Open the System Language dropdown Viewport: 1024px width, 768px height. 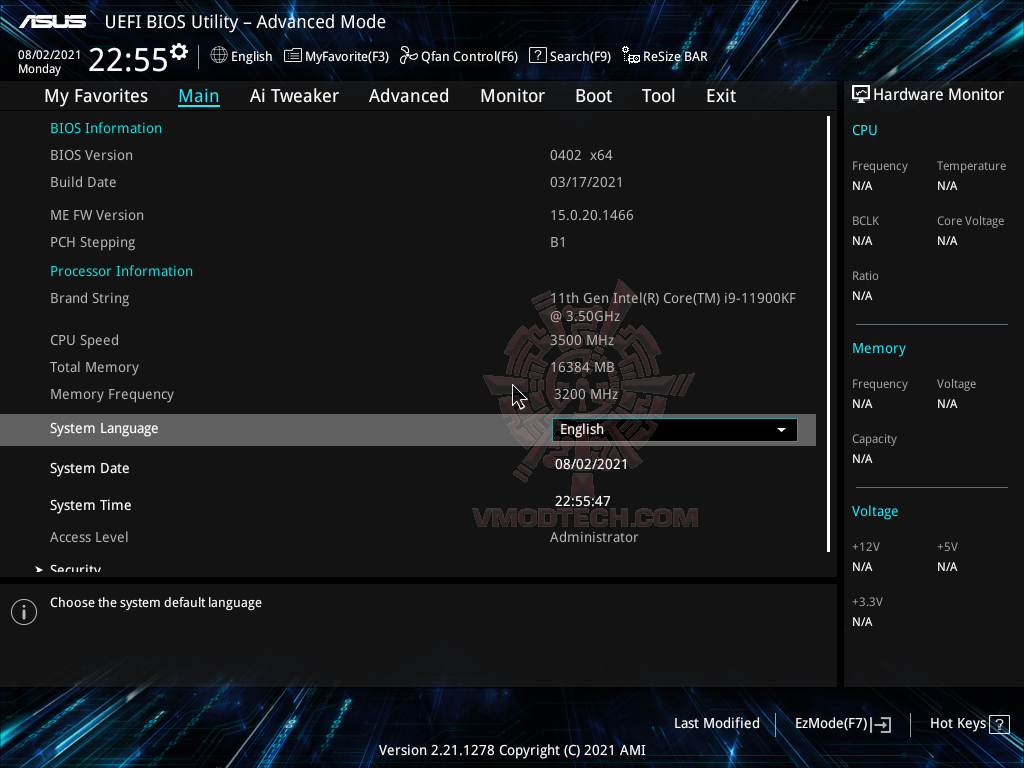[x=675, y=430]
